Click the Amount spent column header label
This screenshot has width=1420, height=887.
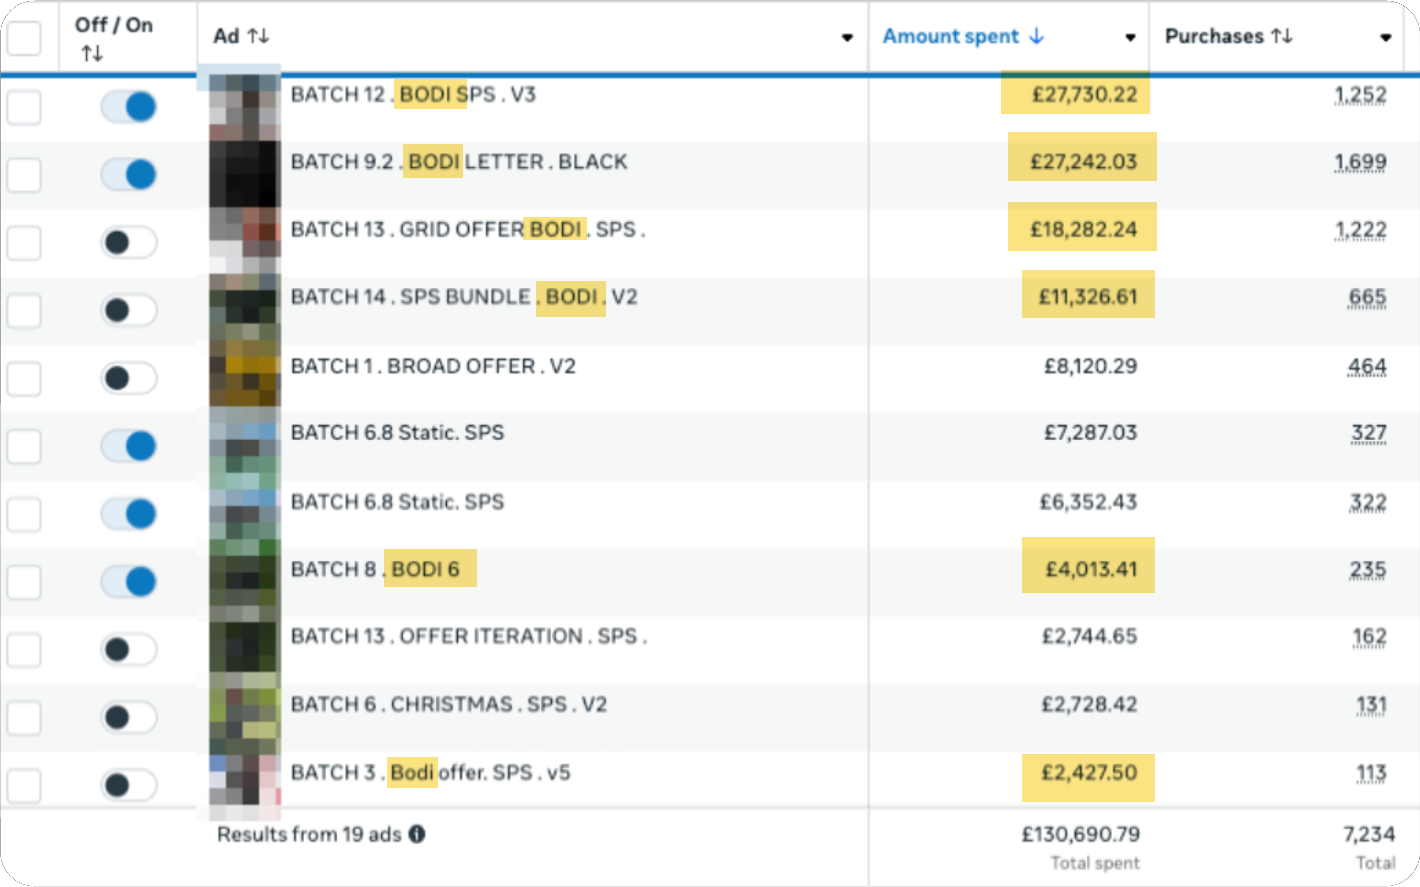pos(951,36)
